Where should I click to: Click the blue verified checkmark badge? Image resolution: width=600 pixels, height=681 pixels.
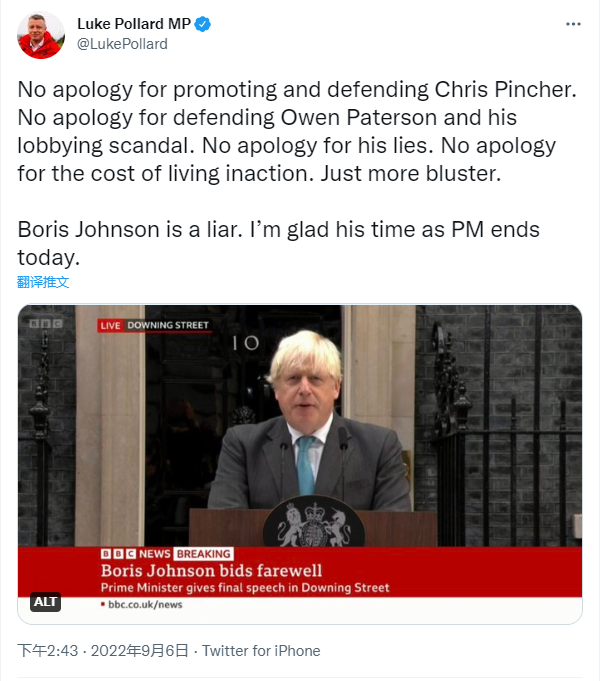tap(202, 24)
